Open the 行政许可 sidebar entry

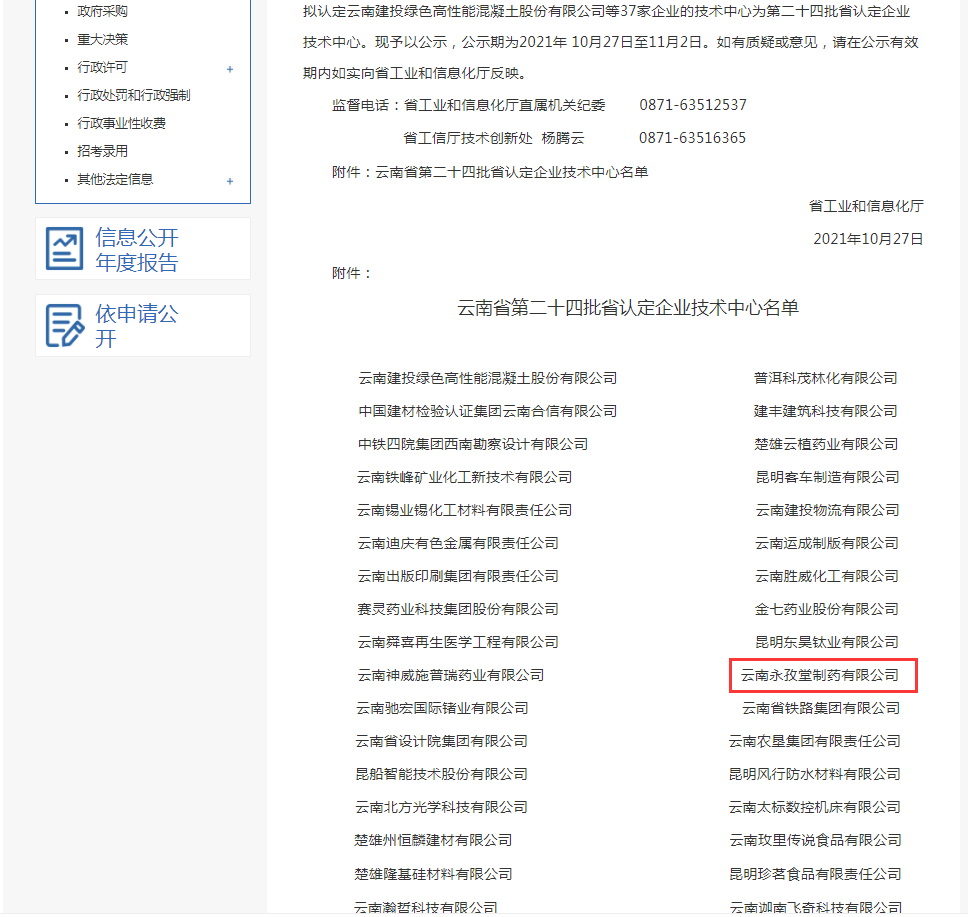tap(102, 67)
